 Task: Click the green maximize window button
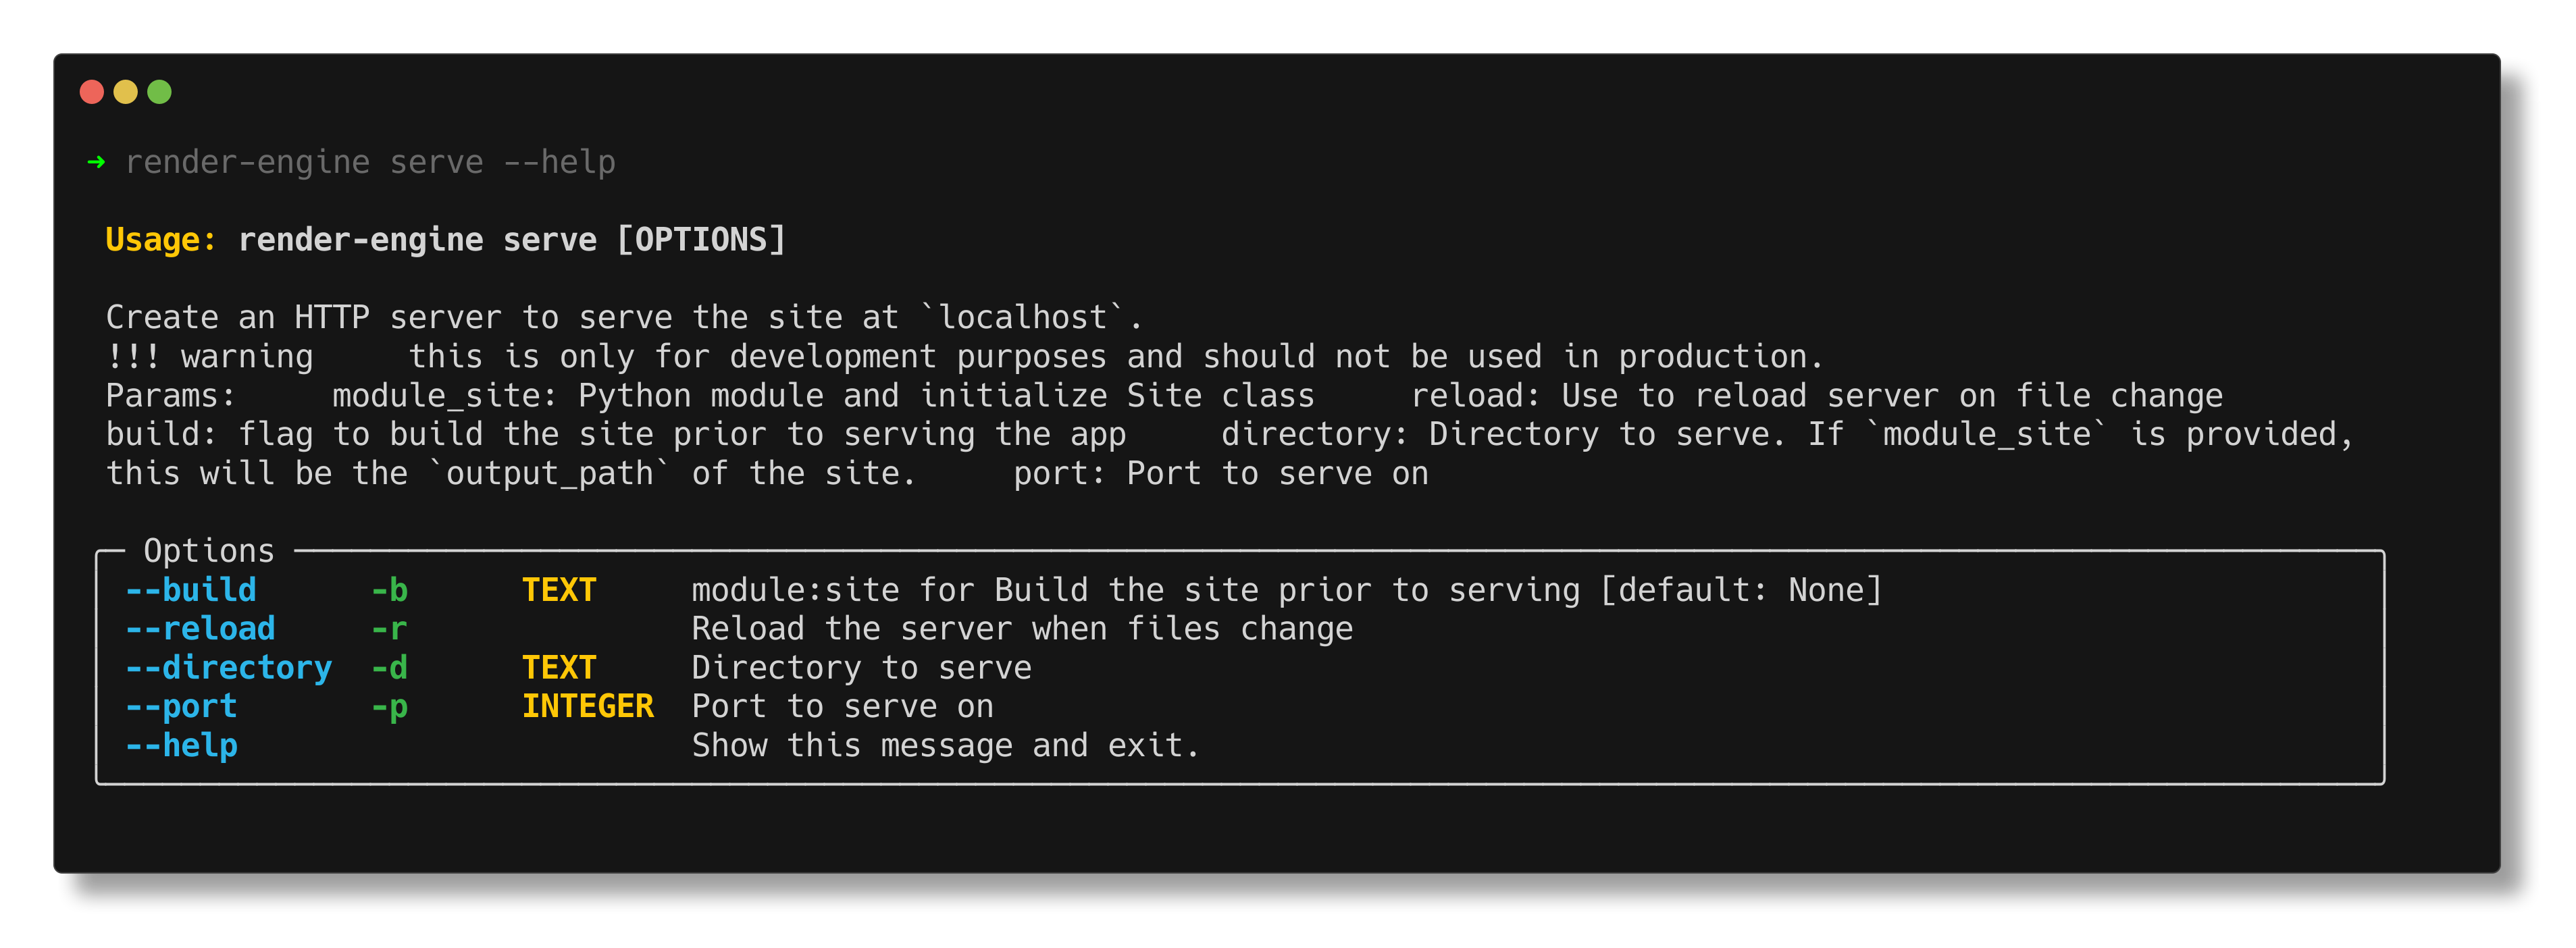pyautogui.click(x=160, y=92)
